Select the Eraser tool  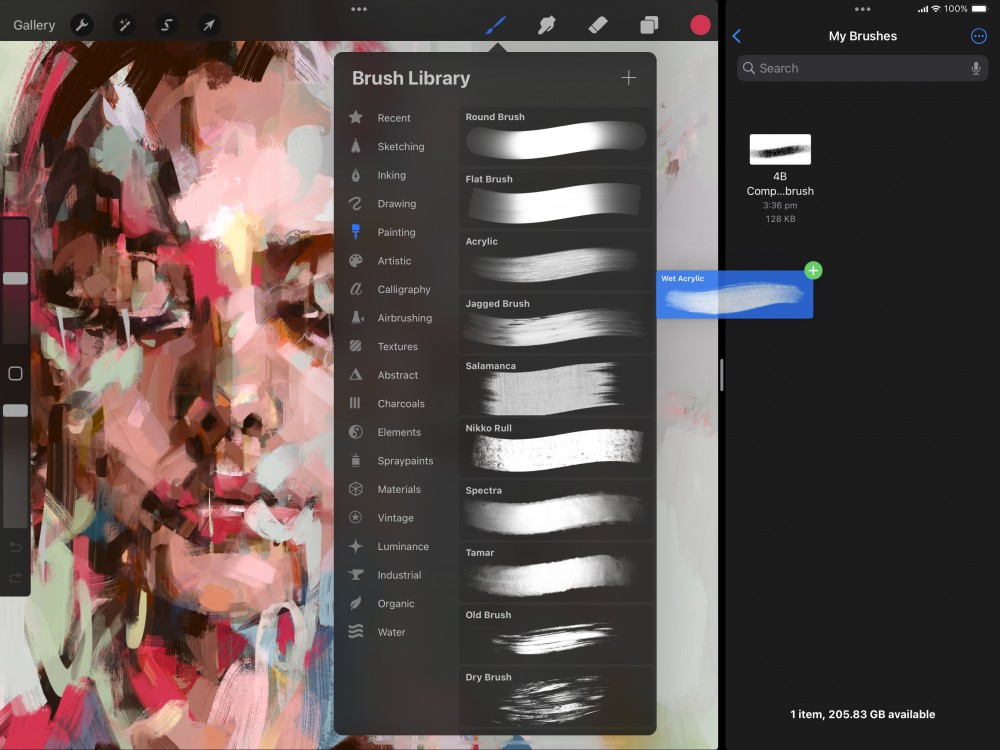[x=597, y=25]
